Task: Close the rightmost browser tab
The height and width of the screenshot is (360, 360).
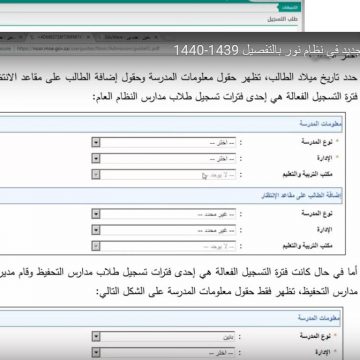Action: pos(156,36)
